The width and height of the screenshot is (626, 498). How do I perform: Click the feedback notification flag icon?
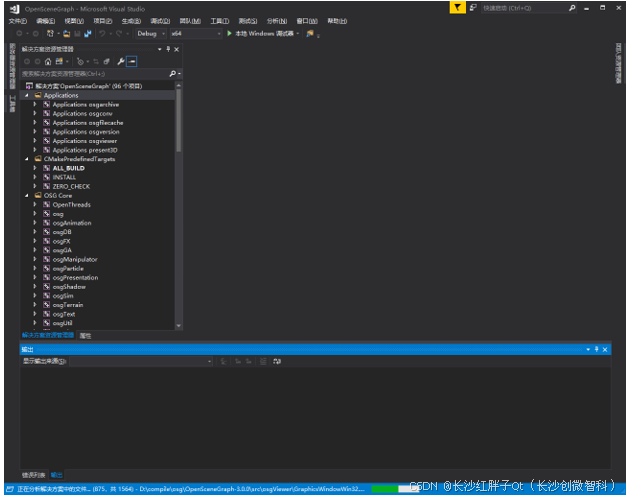tap(457, 8)
